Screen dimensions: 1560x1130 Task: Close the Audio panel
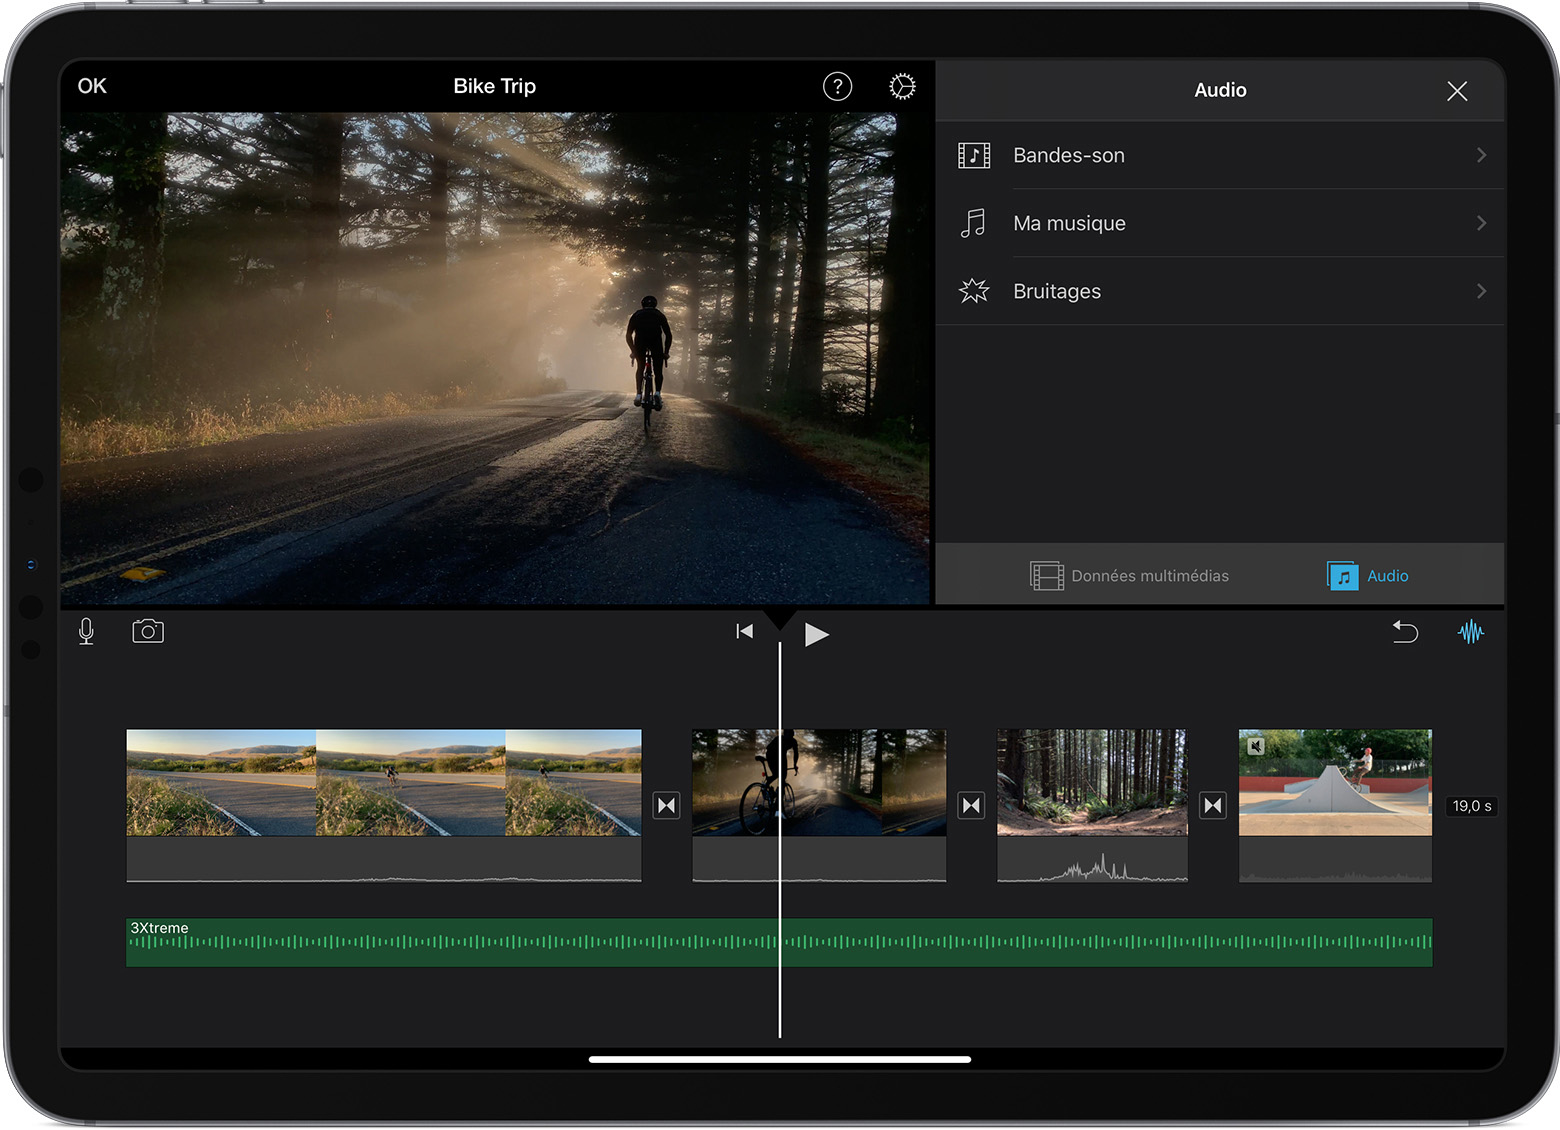[x=1457, y=91]
